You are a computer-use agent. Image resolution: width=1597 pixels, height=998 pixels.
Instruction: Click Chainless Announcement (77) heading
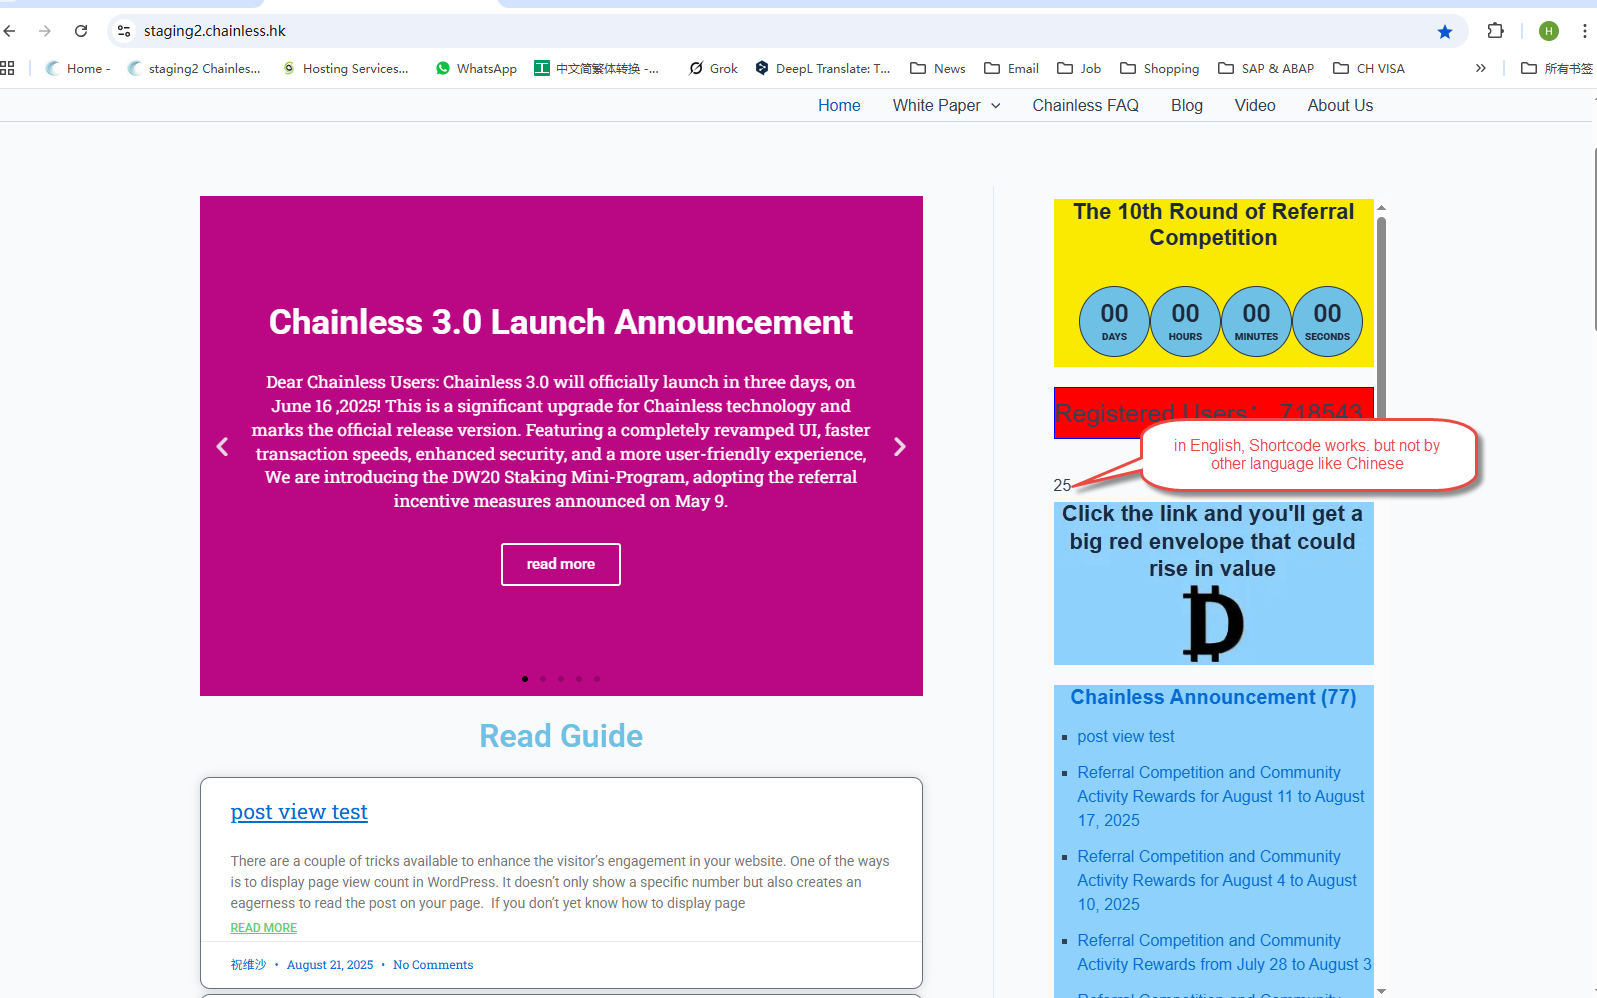point(1213,698)
